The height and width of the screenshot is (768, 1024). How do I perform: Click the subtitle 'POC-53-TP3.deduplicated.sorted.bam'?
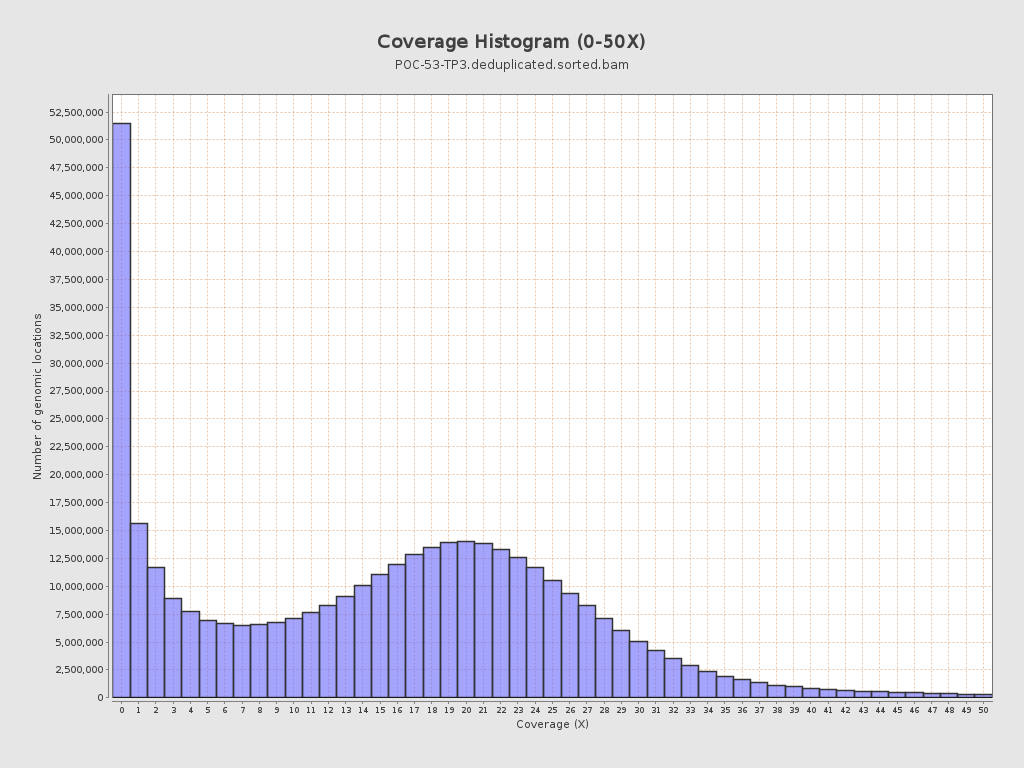[511, 65]
